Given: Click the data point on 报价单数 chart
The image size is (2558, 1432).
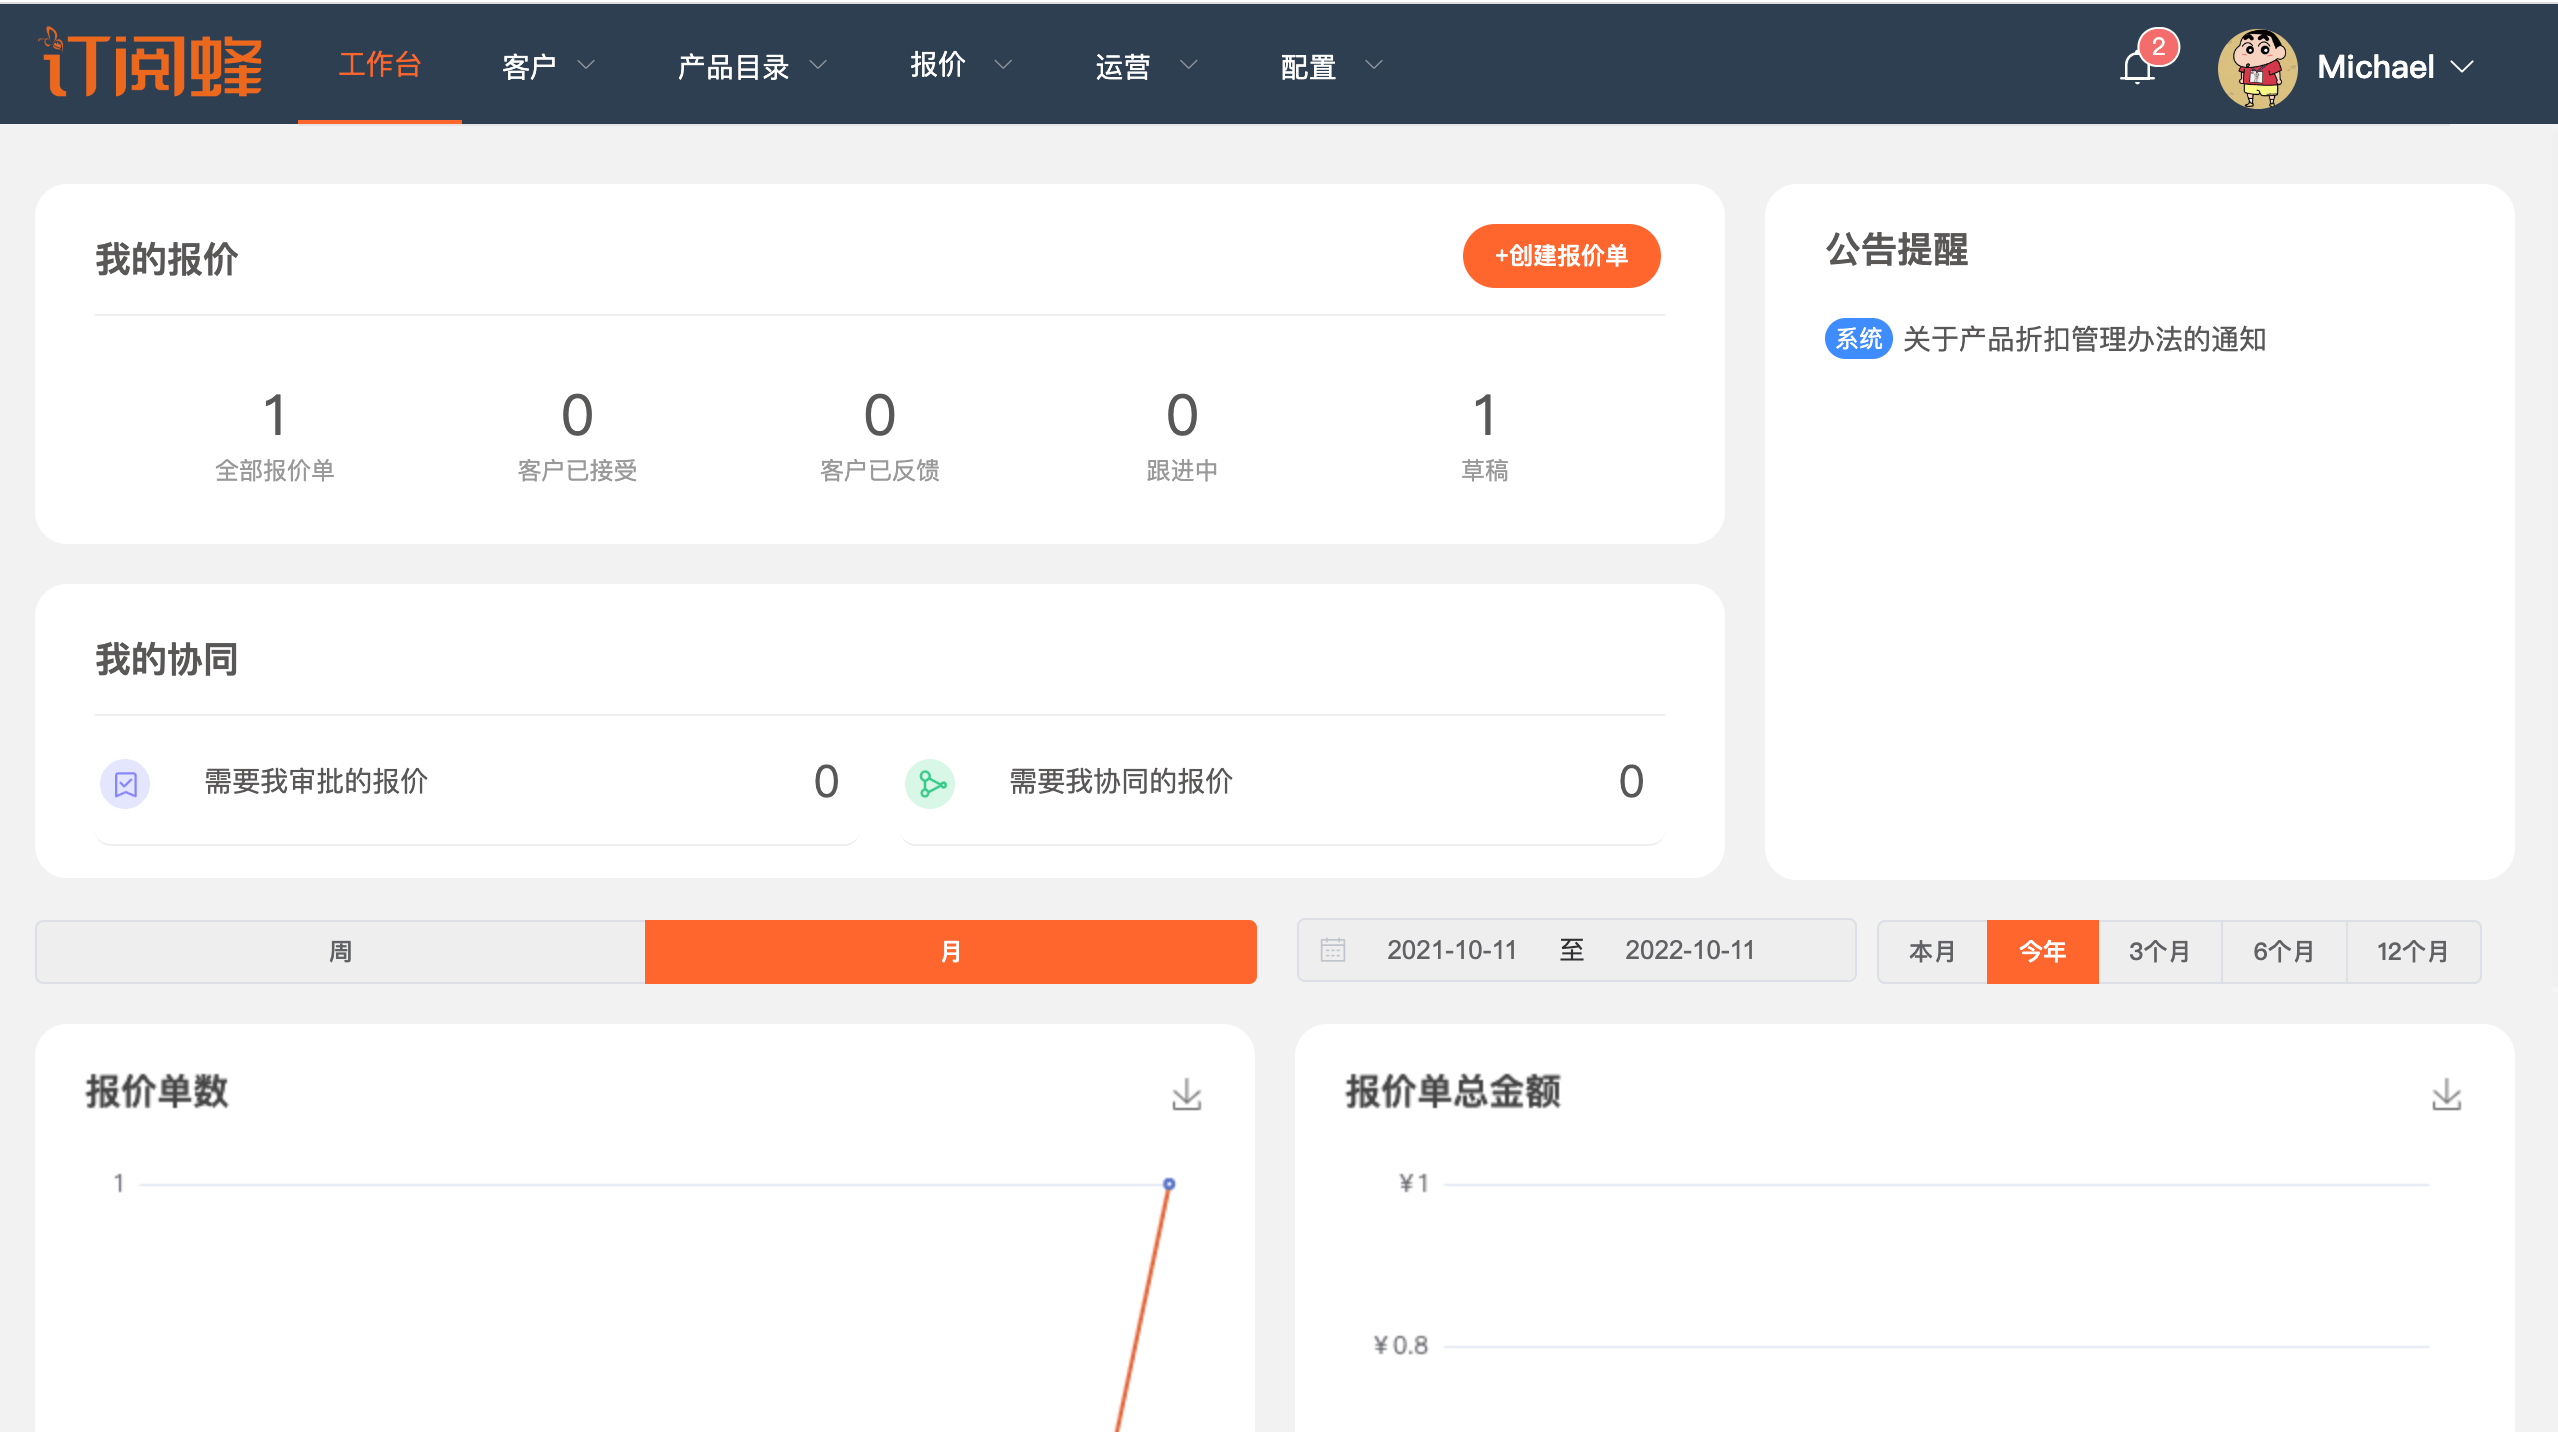Looking at the screenshot, I should [x=1168, y=1184].
